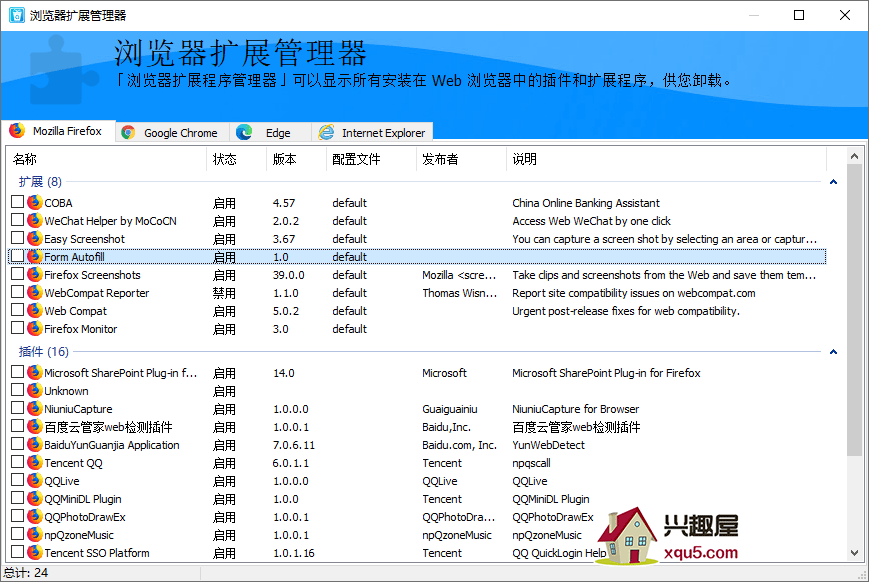Switch to the Mozilla Firefox tab
This screenshot has height=582, width=869.
click(x=58, y=131)
